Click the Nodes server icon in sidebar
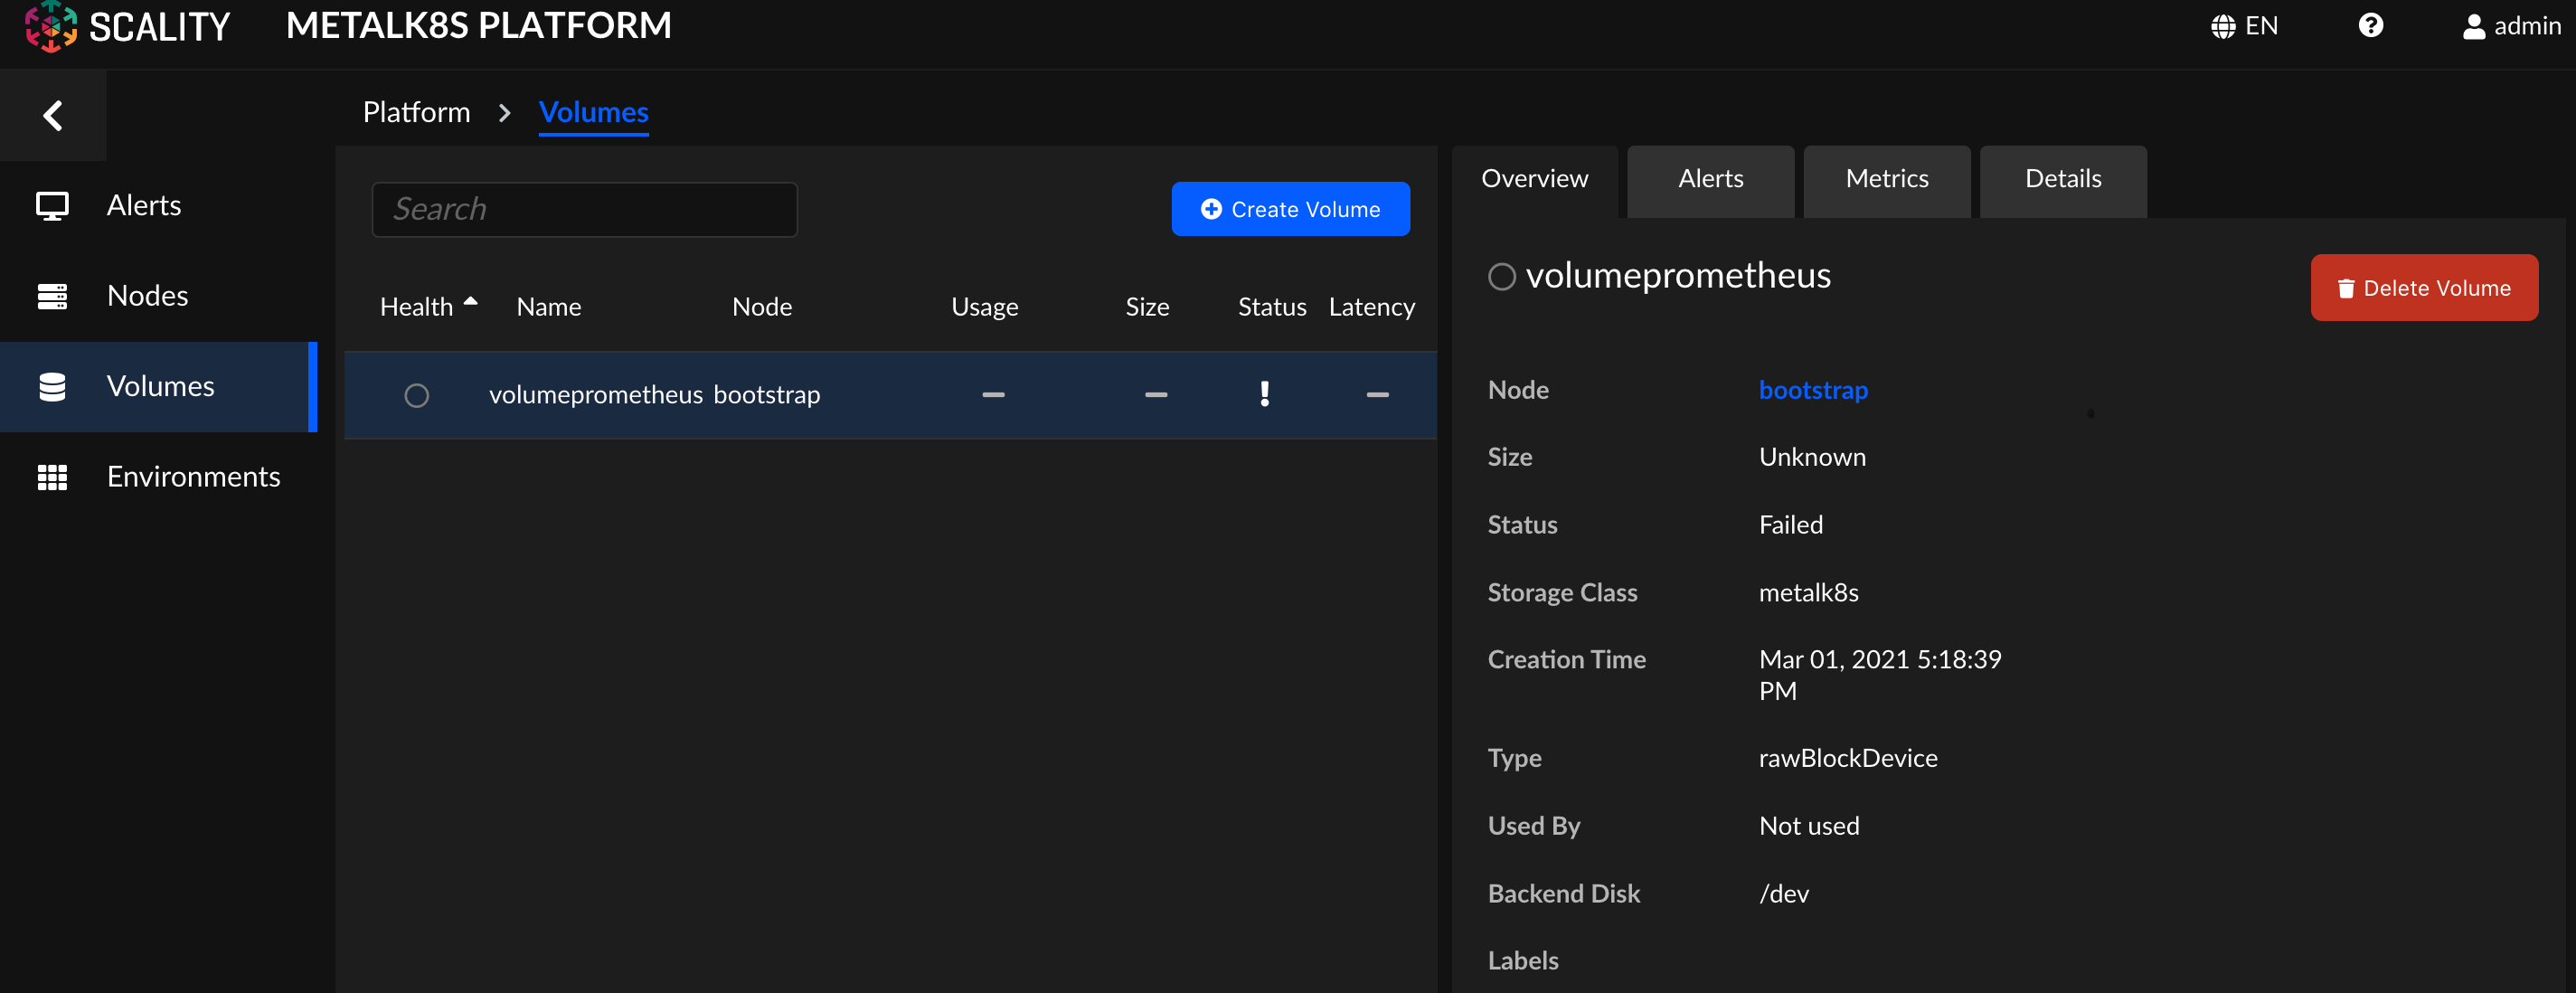Screen dimensions: 2576x993 tap(52, 296)
